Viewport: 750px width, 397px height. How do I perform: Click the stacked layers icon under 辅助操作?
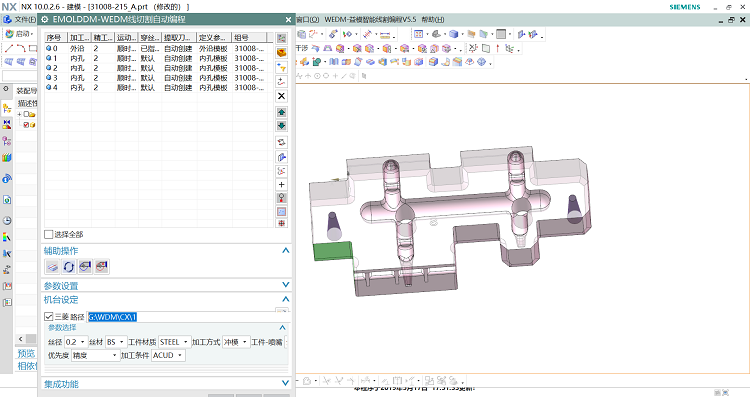click(53, 266)
